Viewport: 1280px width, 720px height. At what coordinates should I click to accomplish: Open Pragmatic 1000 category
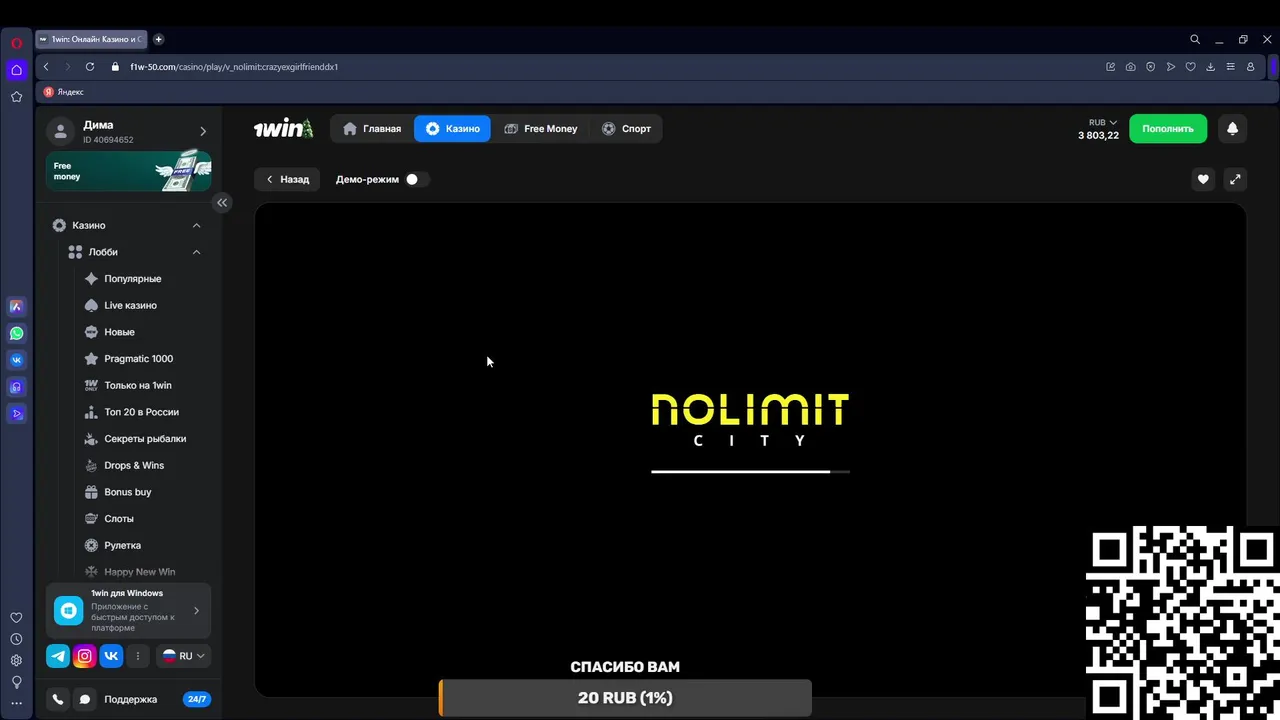pos(138,358)
